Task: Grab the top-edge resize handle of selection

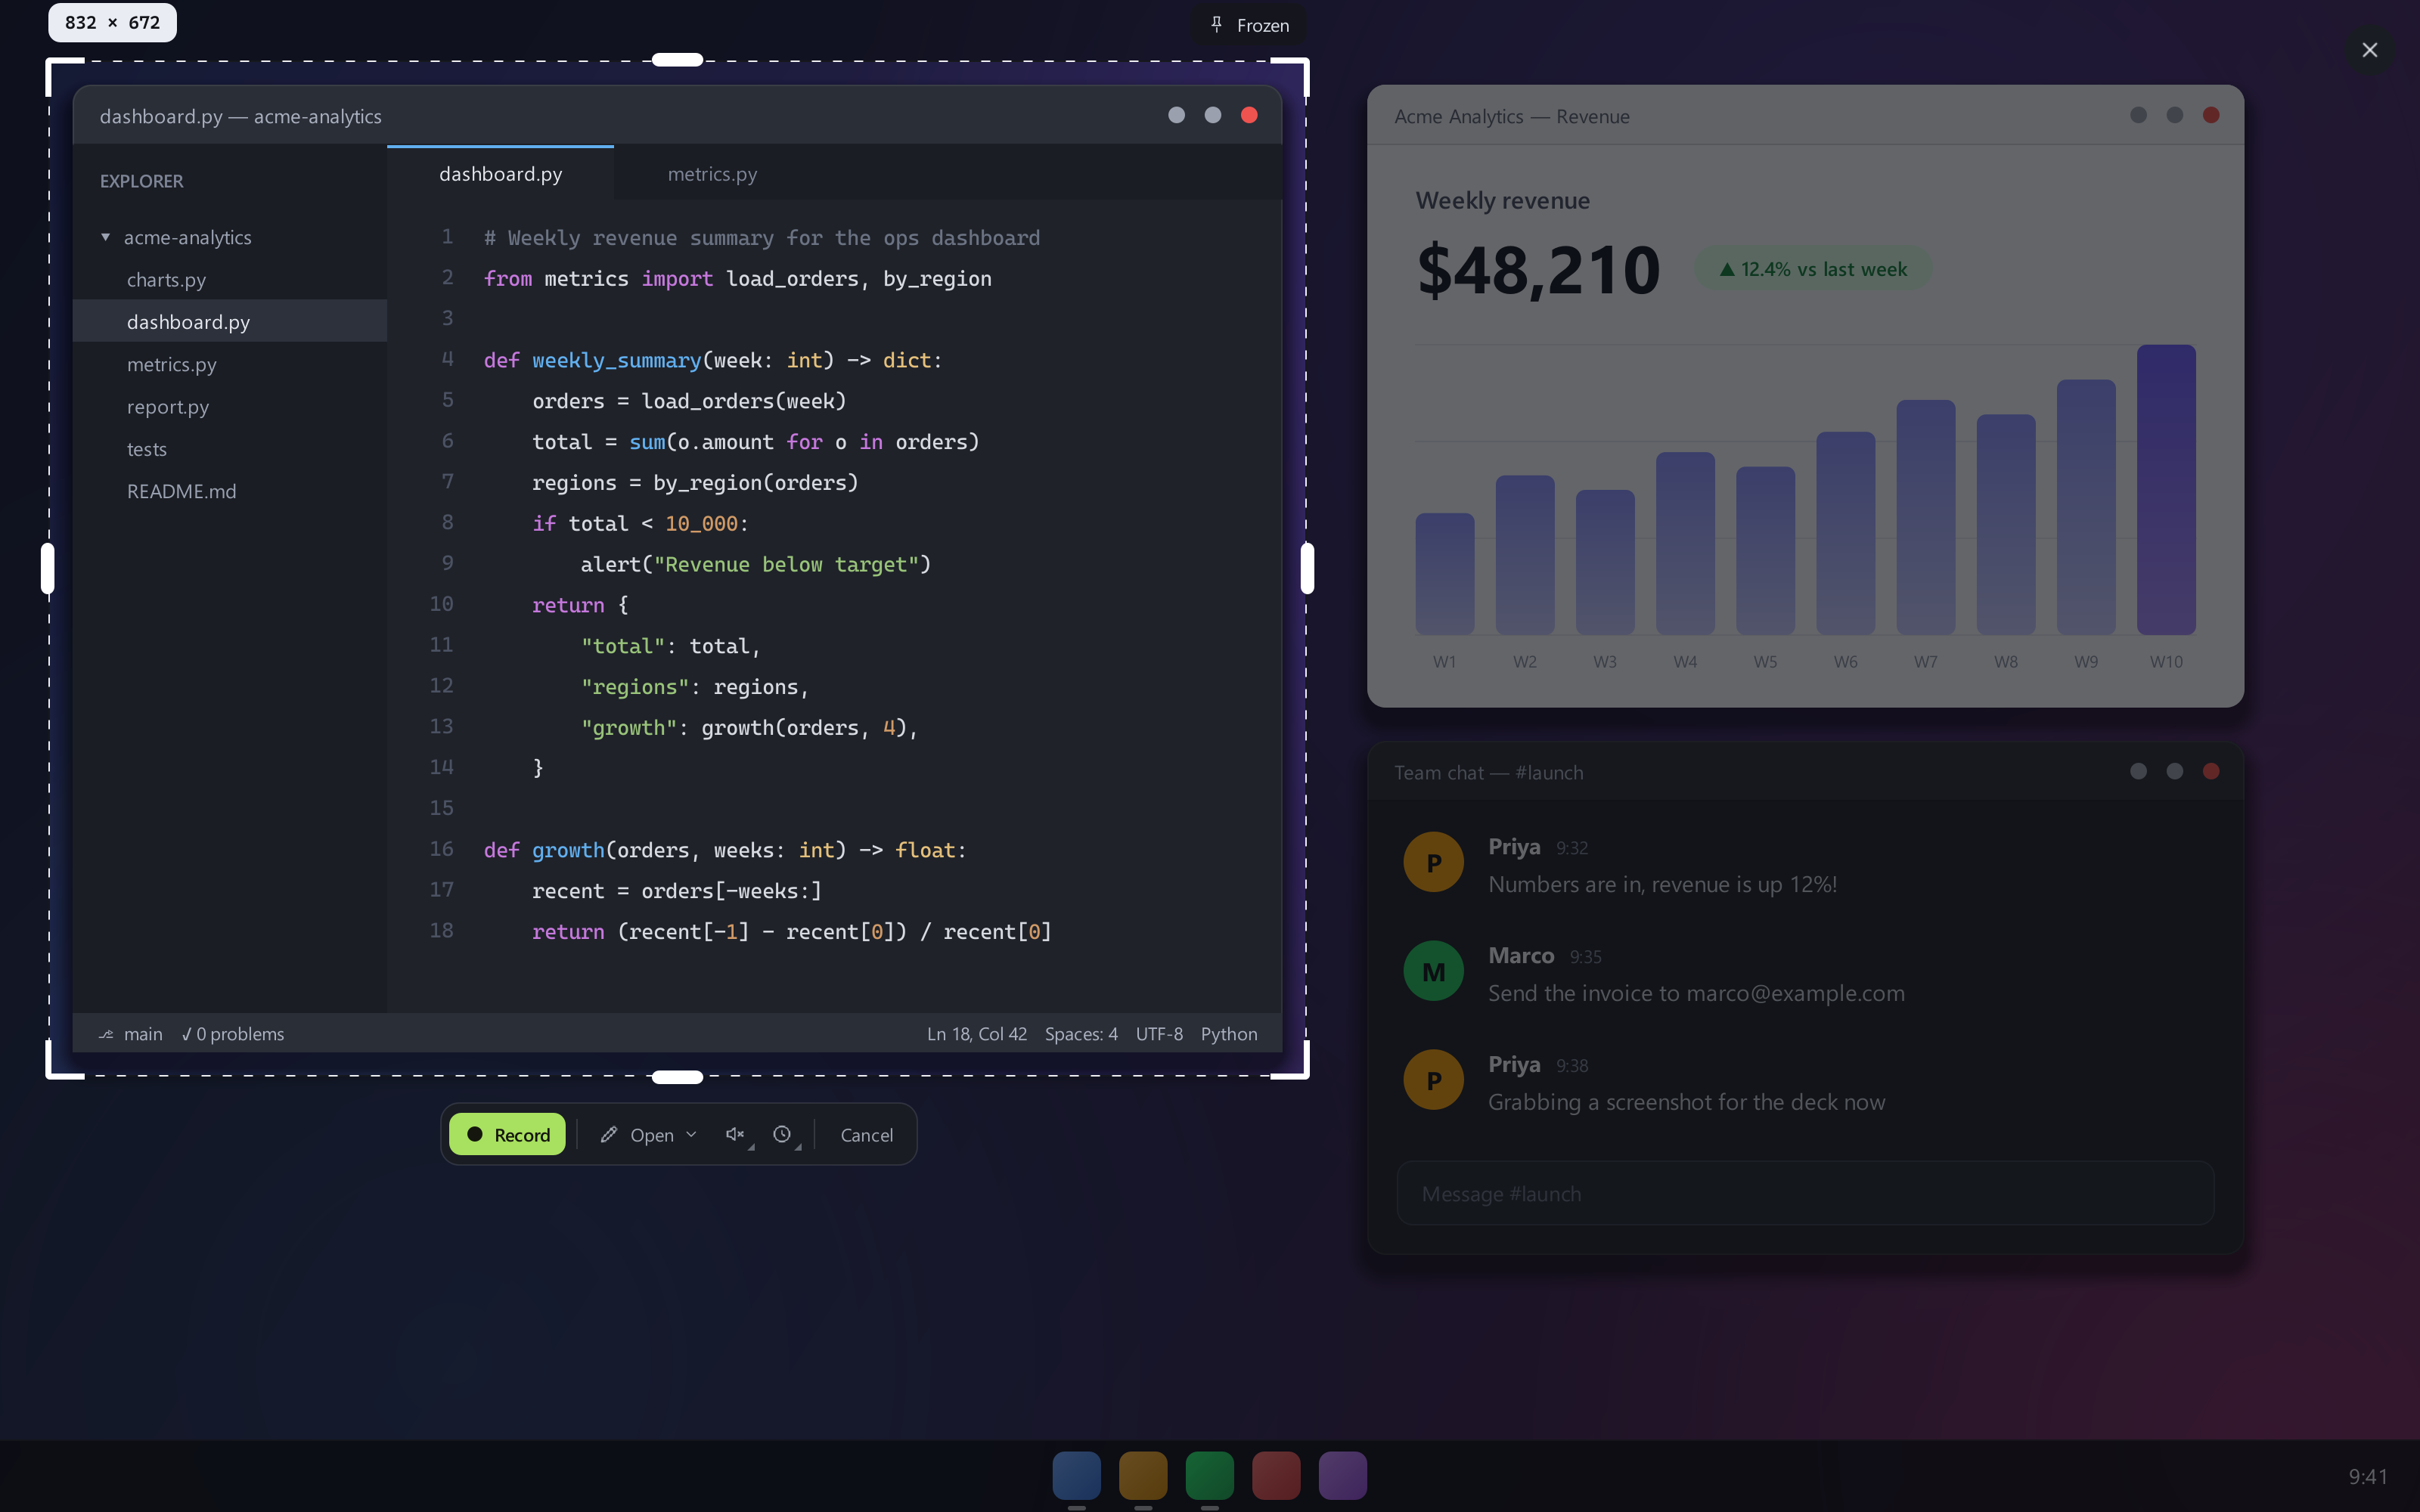Action: pyautogui.click(x=677, y=59)
